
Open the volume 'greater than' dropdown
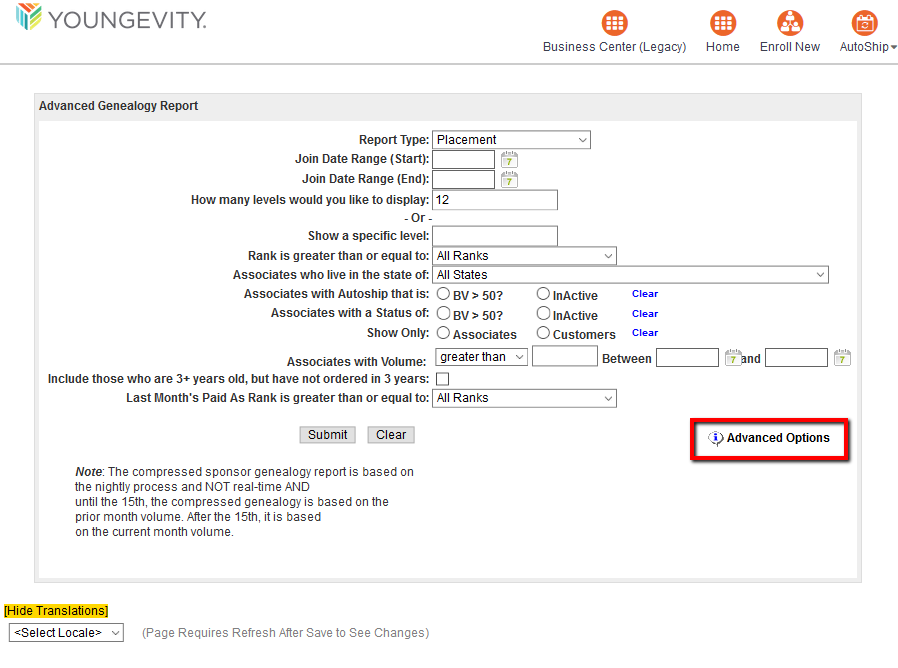pyautogui.click(x=480, y=357)
